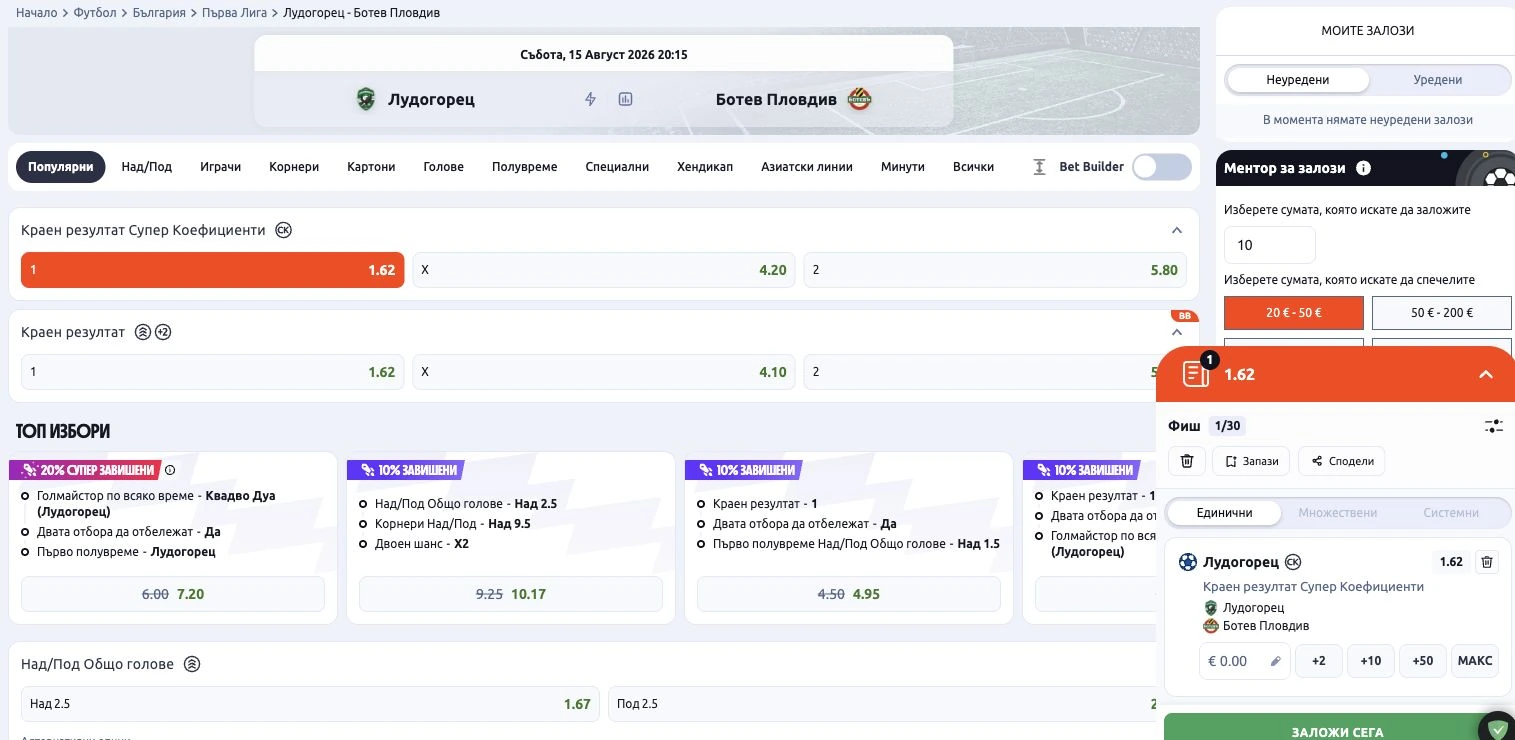Pick draw X at 4.20
Viewport: 1515px width, 740px height.
[604, 270]
